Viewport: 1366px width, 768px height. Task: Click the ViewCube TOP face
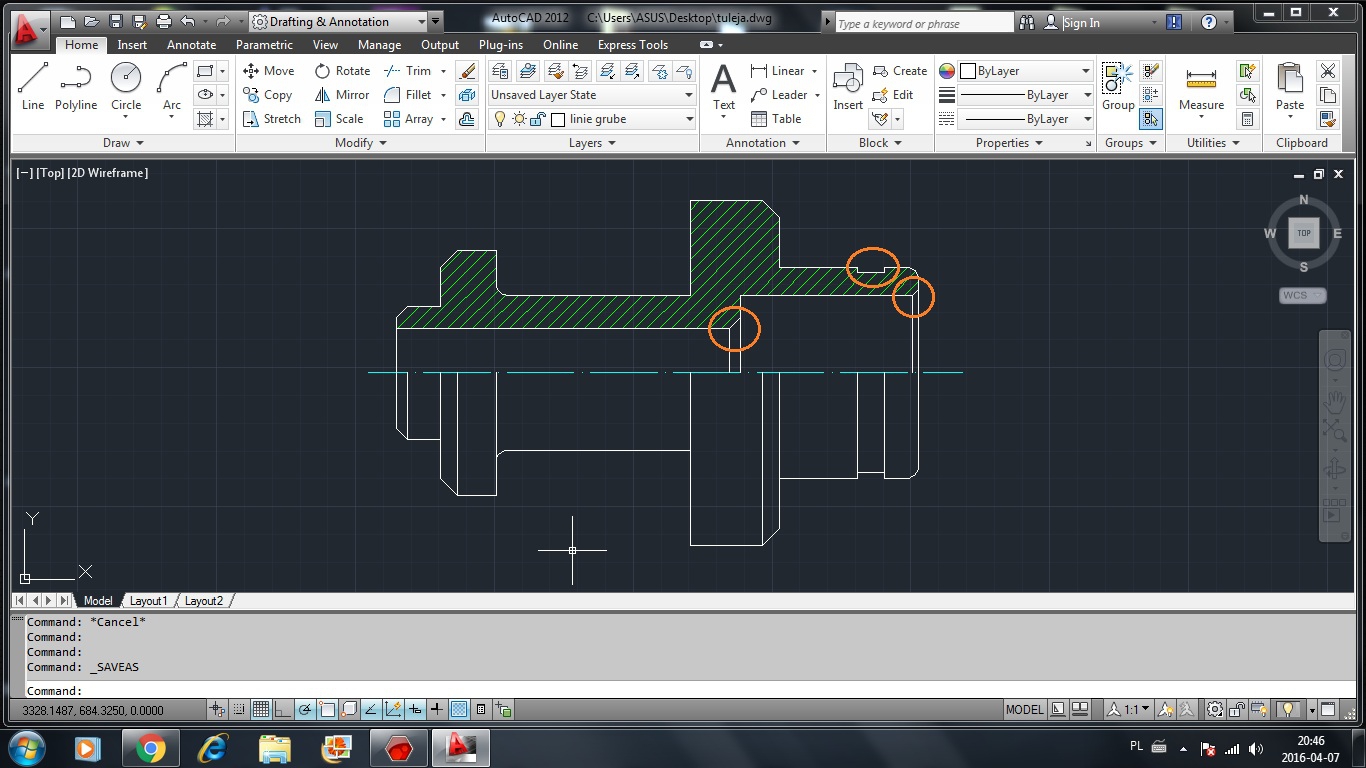[1303, 233]
